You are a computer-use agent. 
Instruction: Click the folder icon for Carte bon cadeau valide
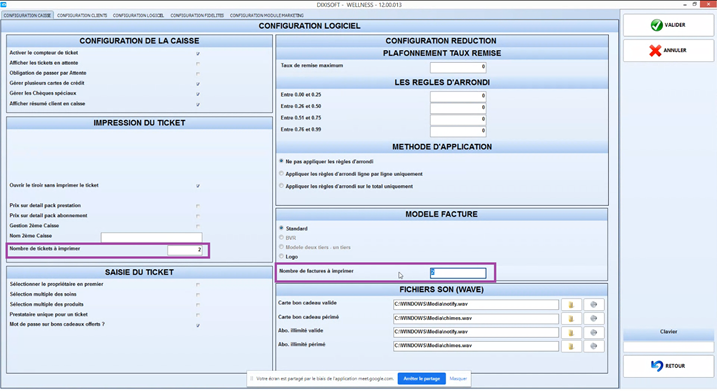[571, 305]
